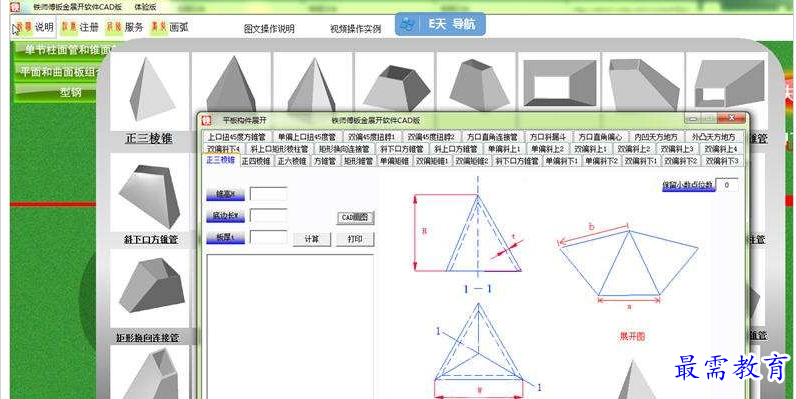Switch to the 方口直角连接管 tab
This screenshot has width=796, height=399.
coord(492,137)
